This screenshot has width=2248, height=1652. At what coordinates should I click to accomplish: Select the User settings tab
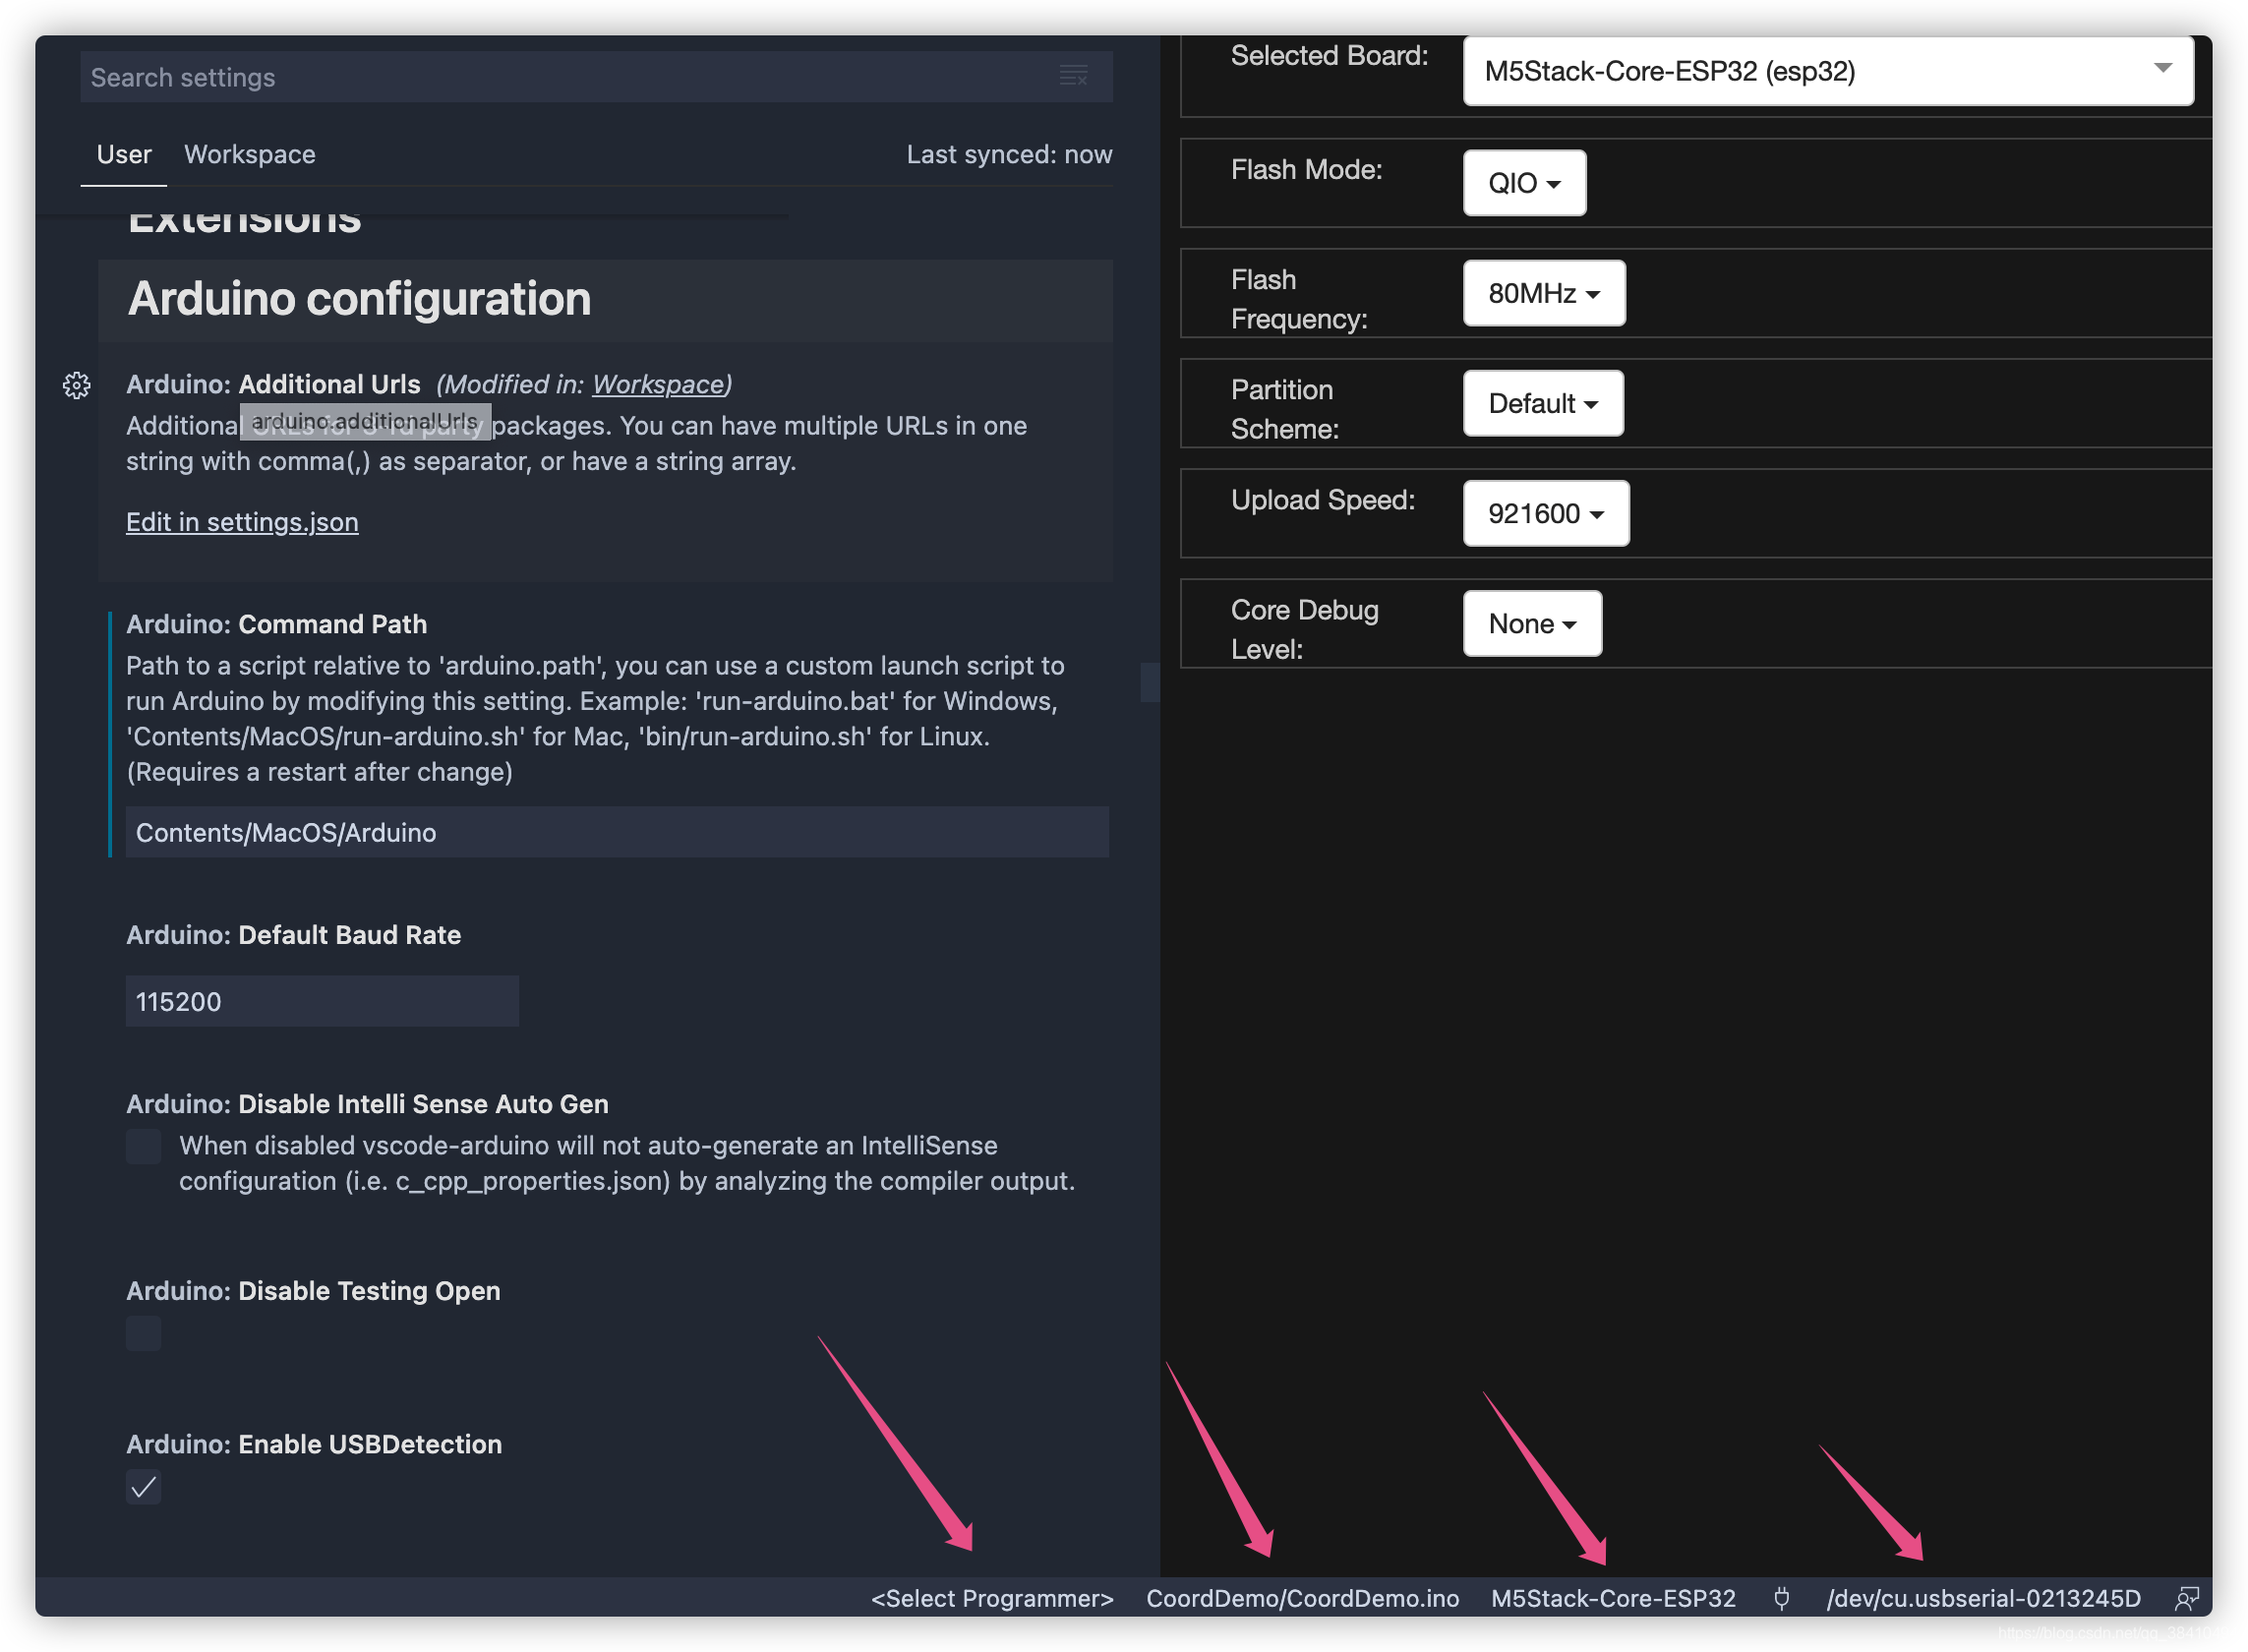[x=124, y=154]
